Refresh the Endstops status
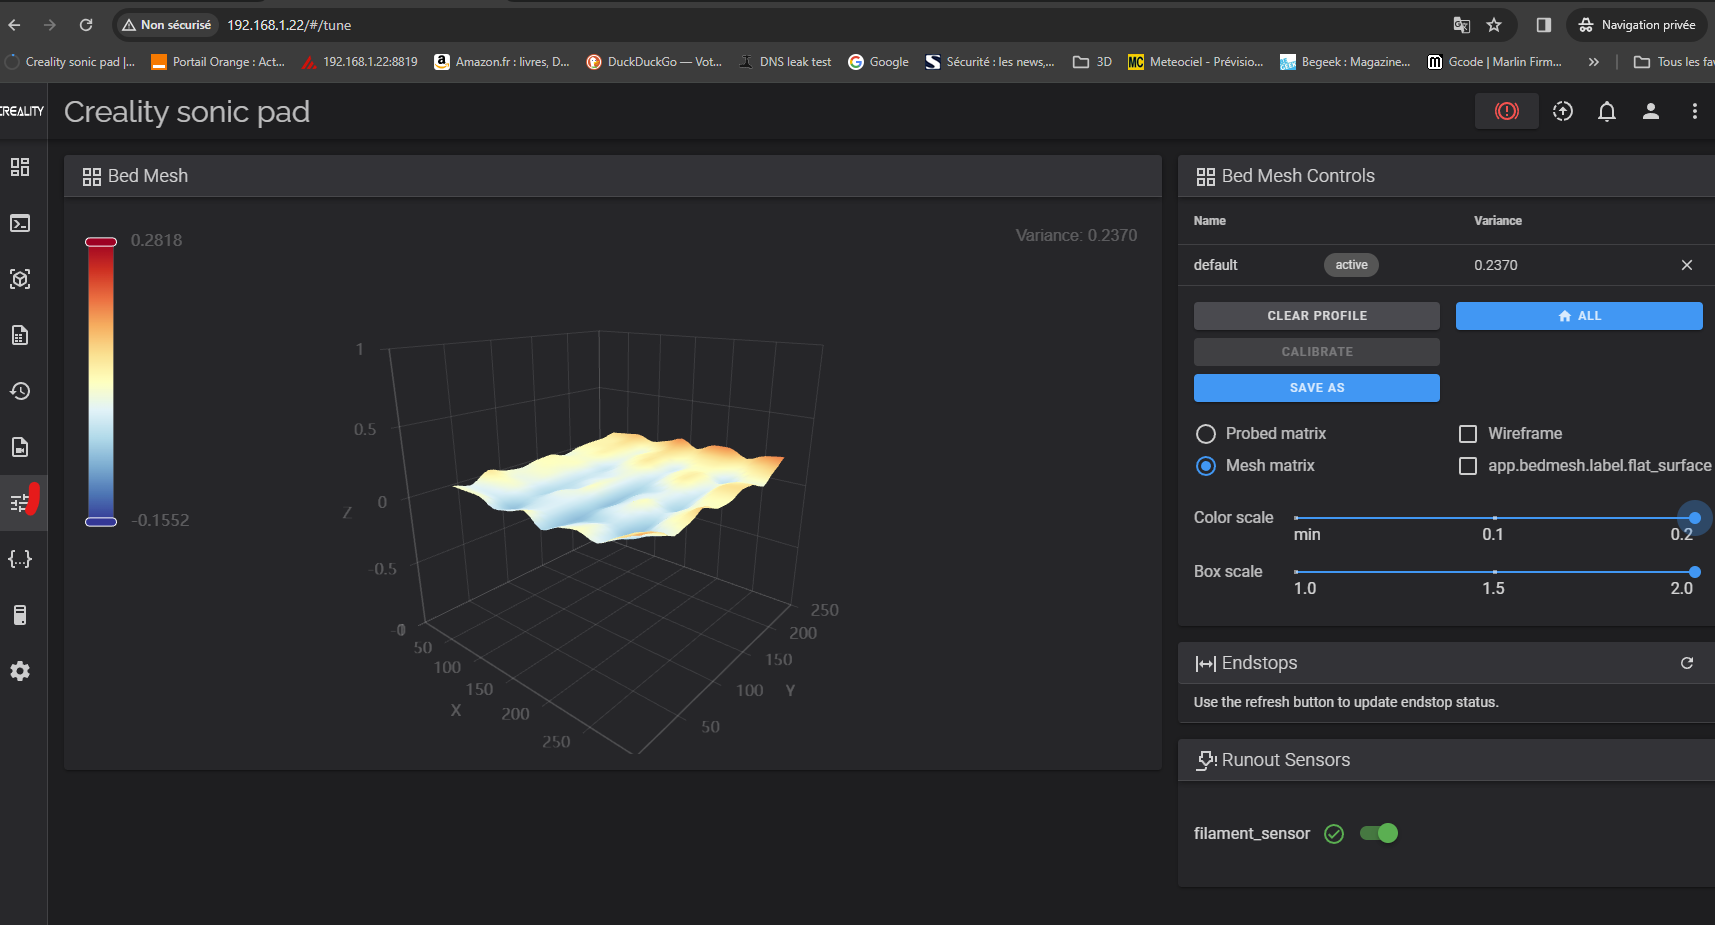This screenshot has height=925, width=1715. pyautogui.click(x=1686, y=663)
